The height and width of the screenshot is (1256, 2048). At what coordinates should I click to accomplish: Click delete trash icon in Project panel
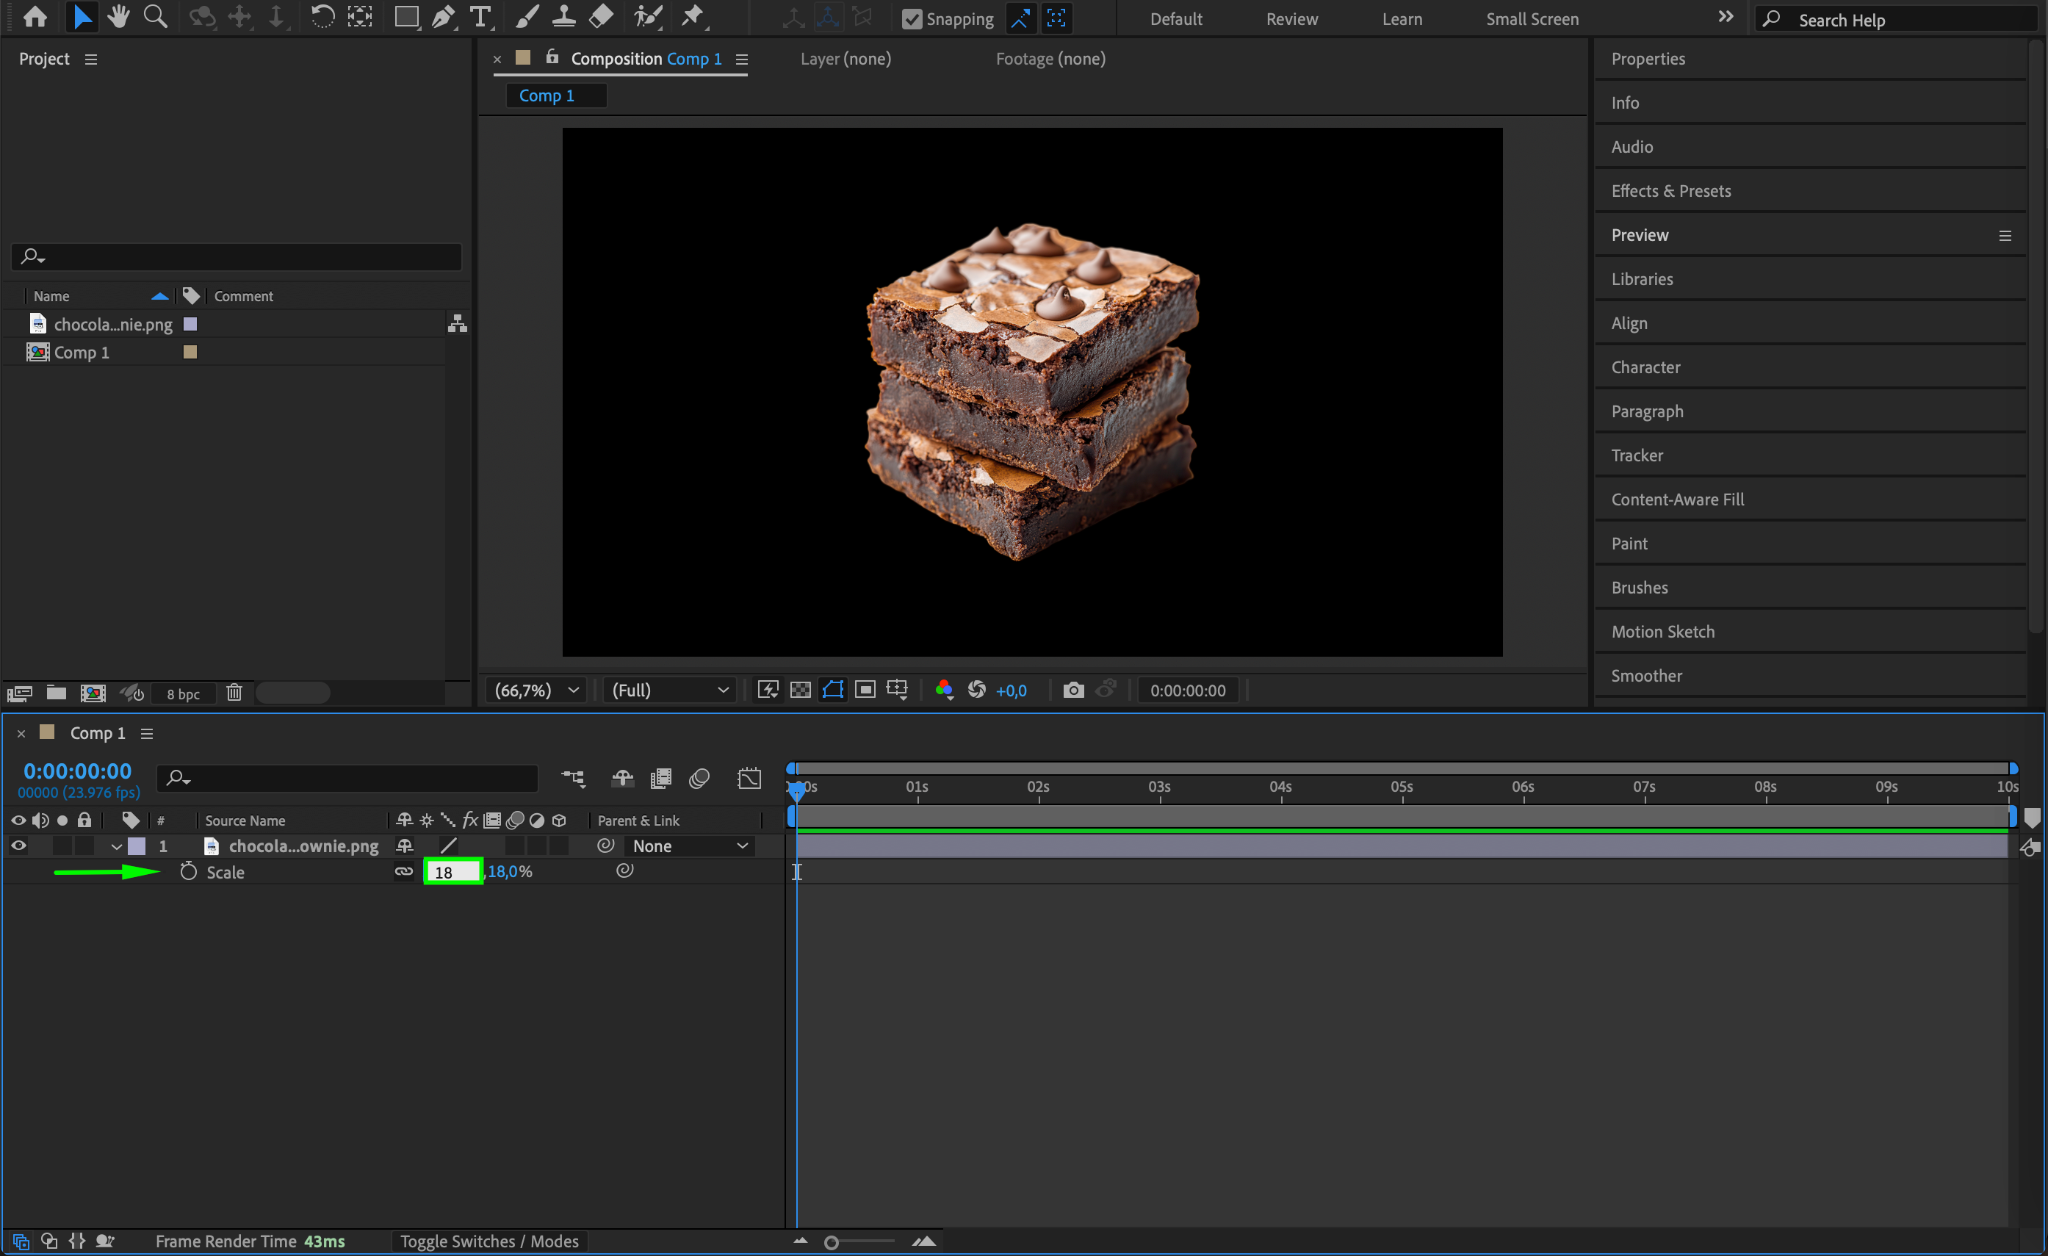click(234, 693)
